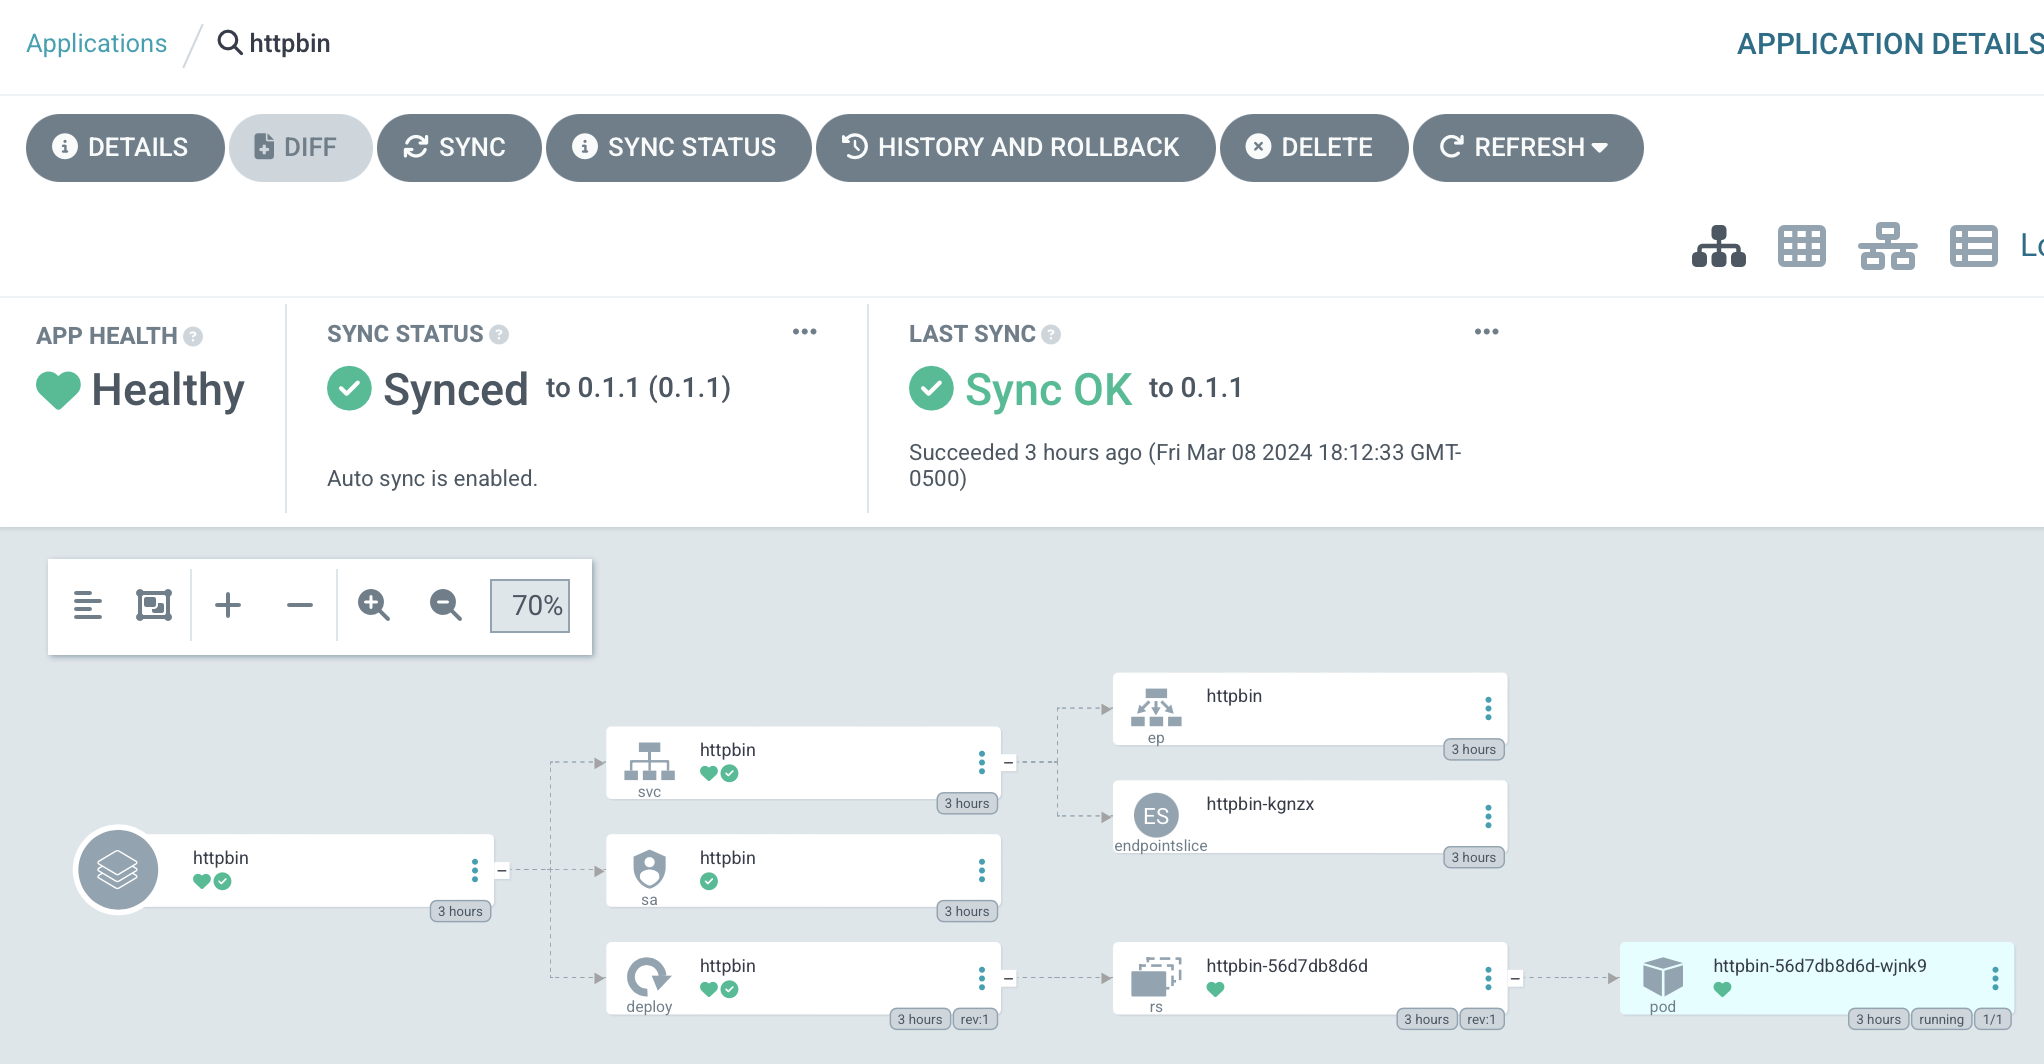
Task: Trigger SYNC for the application
Action: [x=459, y=147]
